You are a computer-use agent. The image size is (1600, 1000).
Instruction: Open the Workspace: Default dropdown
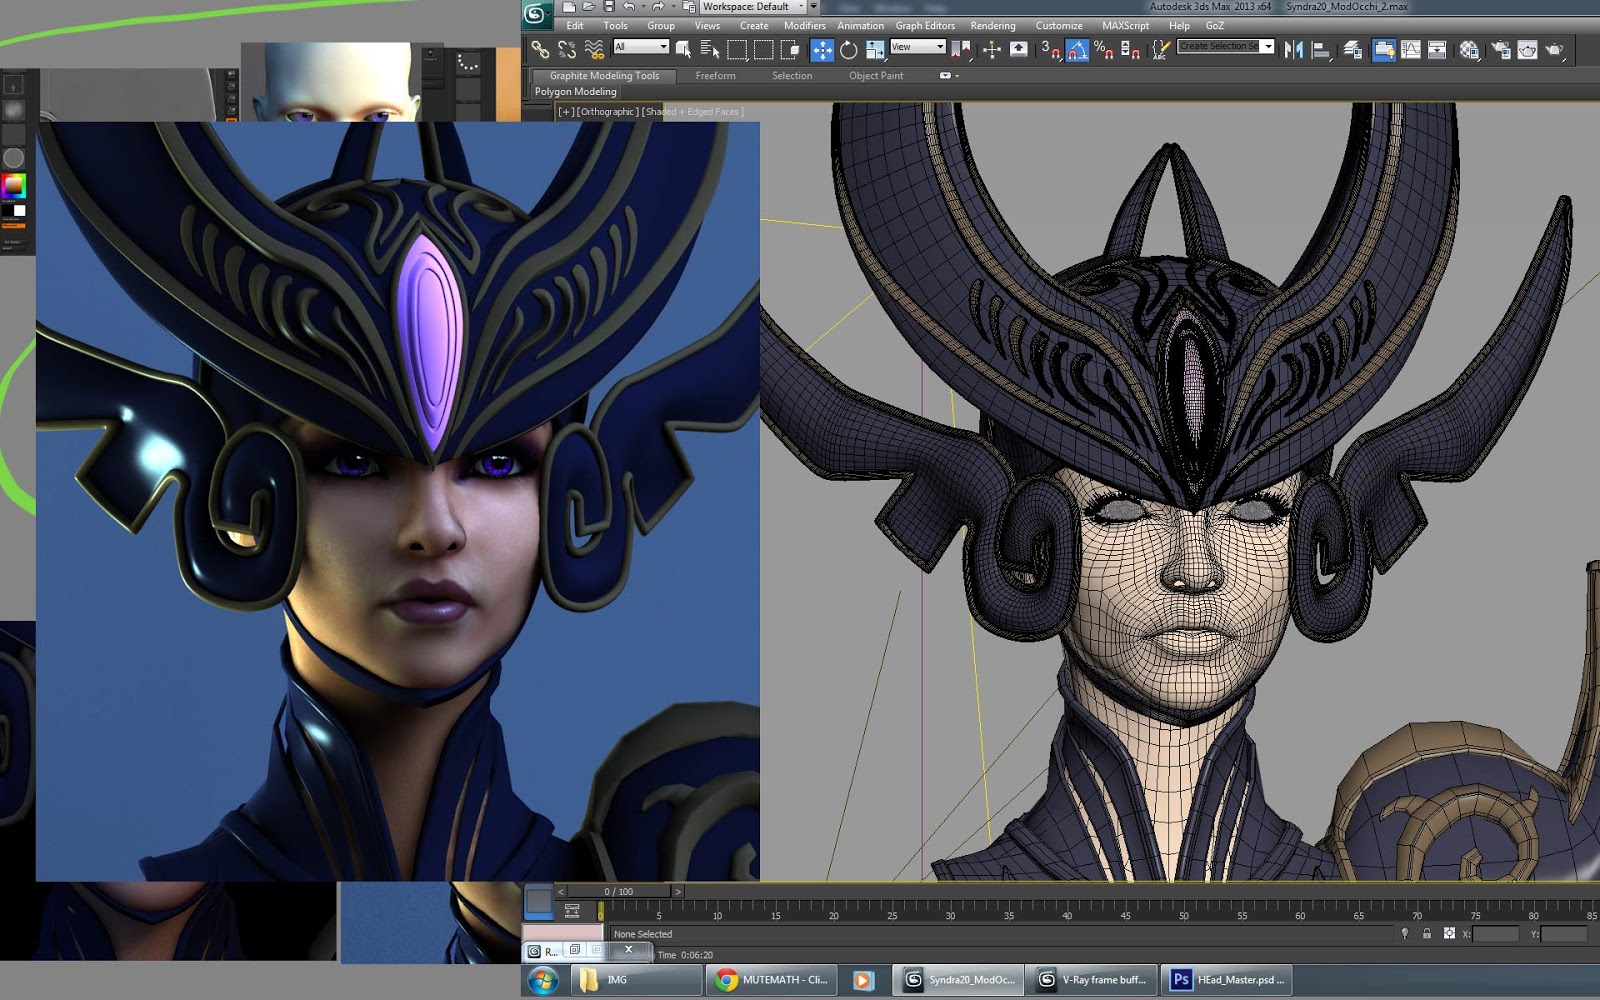(x=754, y=7)
